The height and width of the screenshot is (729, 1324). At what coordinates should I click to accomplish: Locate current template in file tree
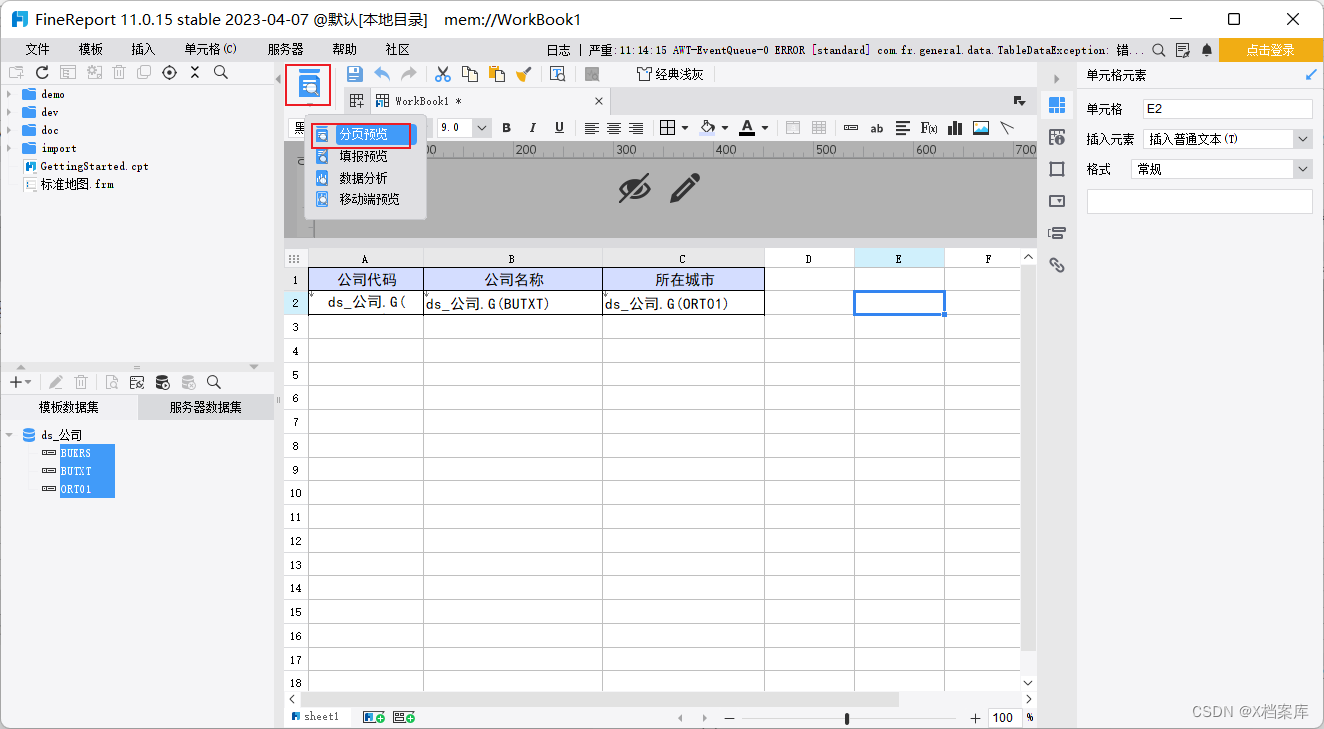pos(169,72)
